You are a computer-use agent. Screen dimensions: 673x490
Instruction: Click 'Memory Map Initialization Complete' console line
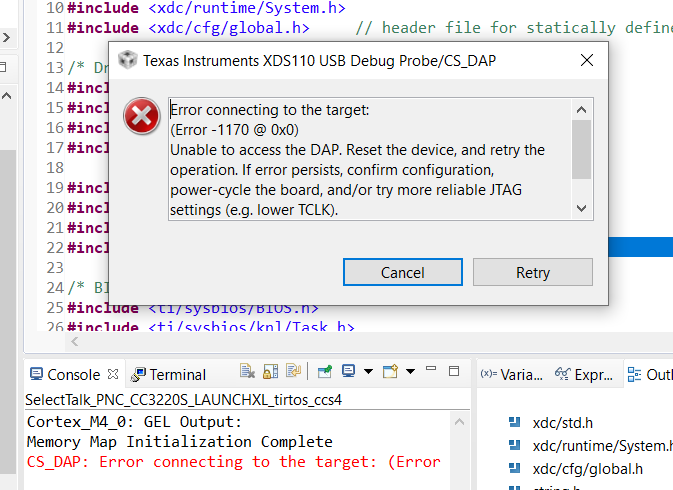[179, 442]
